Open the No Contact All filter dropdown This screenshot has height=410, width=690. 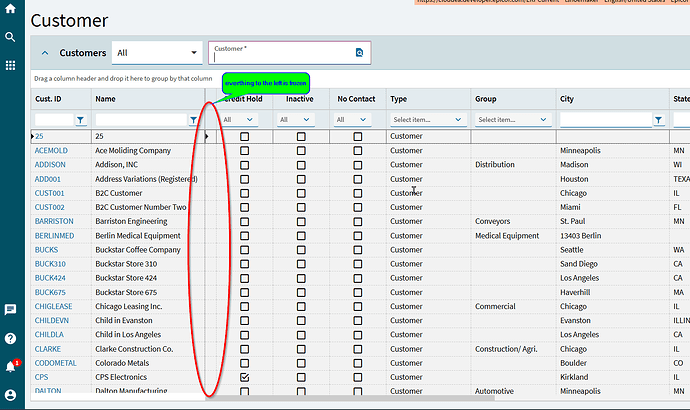351,120
